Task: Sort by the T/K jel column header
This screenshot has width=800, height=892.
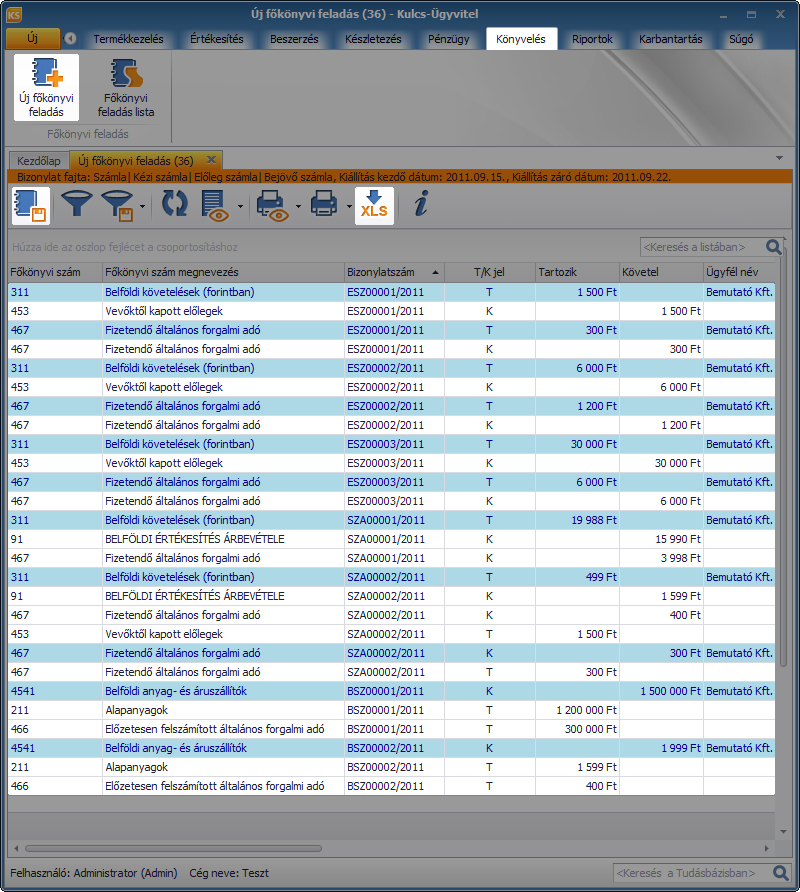Action: click(x=489, y=272)
